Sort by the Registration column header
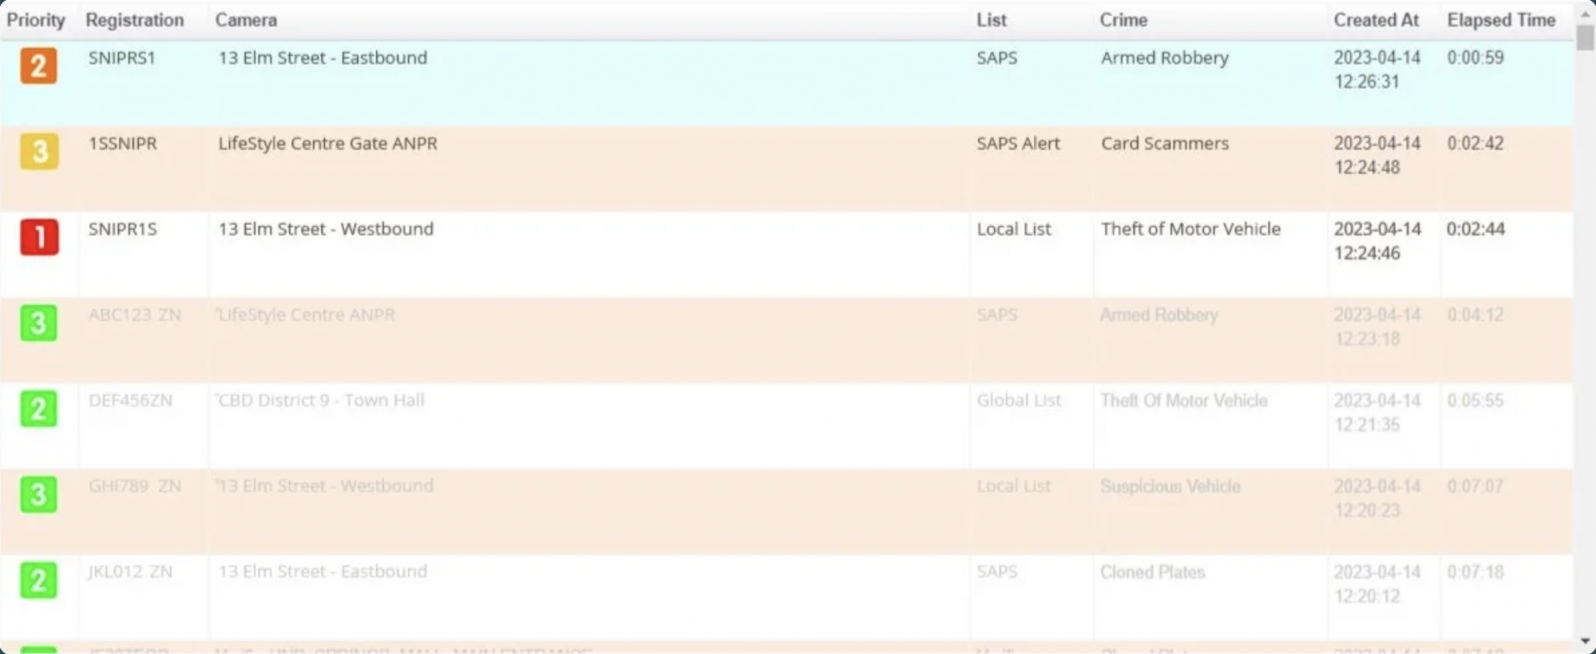 click(135, 20)
